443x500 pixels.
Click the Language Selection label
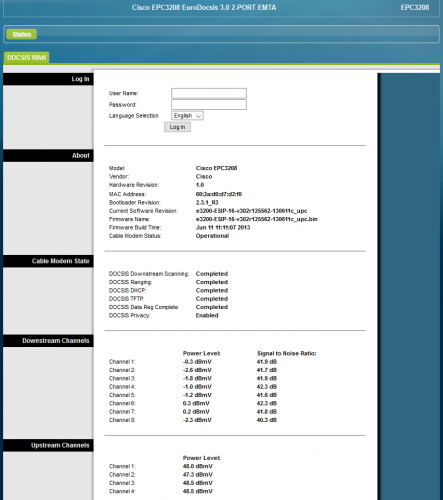coord(134,116)
